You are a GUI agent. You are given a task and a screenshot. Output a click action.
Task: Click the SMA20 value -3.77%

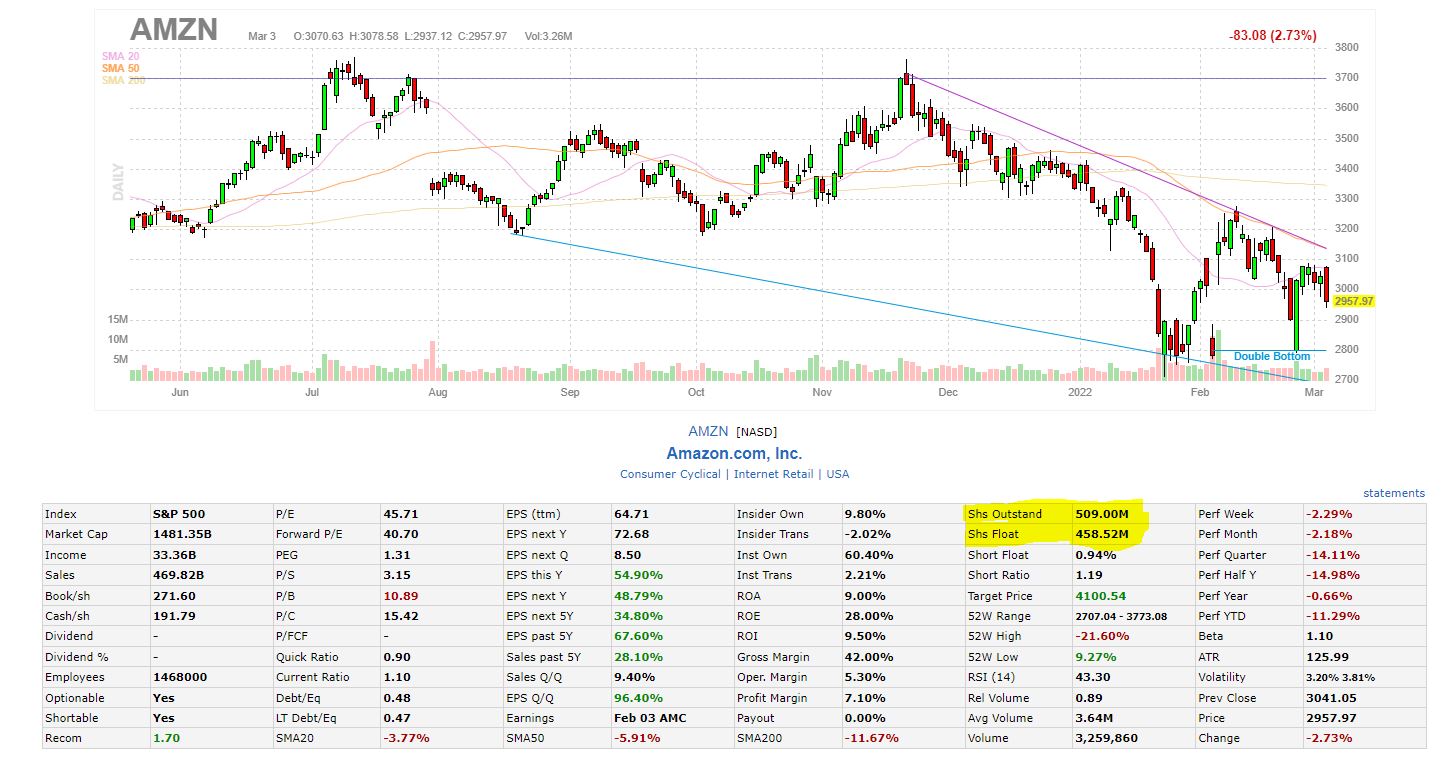coord(407,738)
